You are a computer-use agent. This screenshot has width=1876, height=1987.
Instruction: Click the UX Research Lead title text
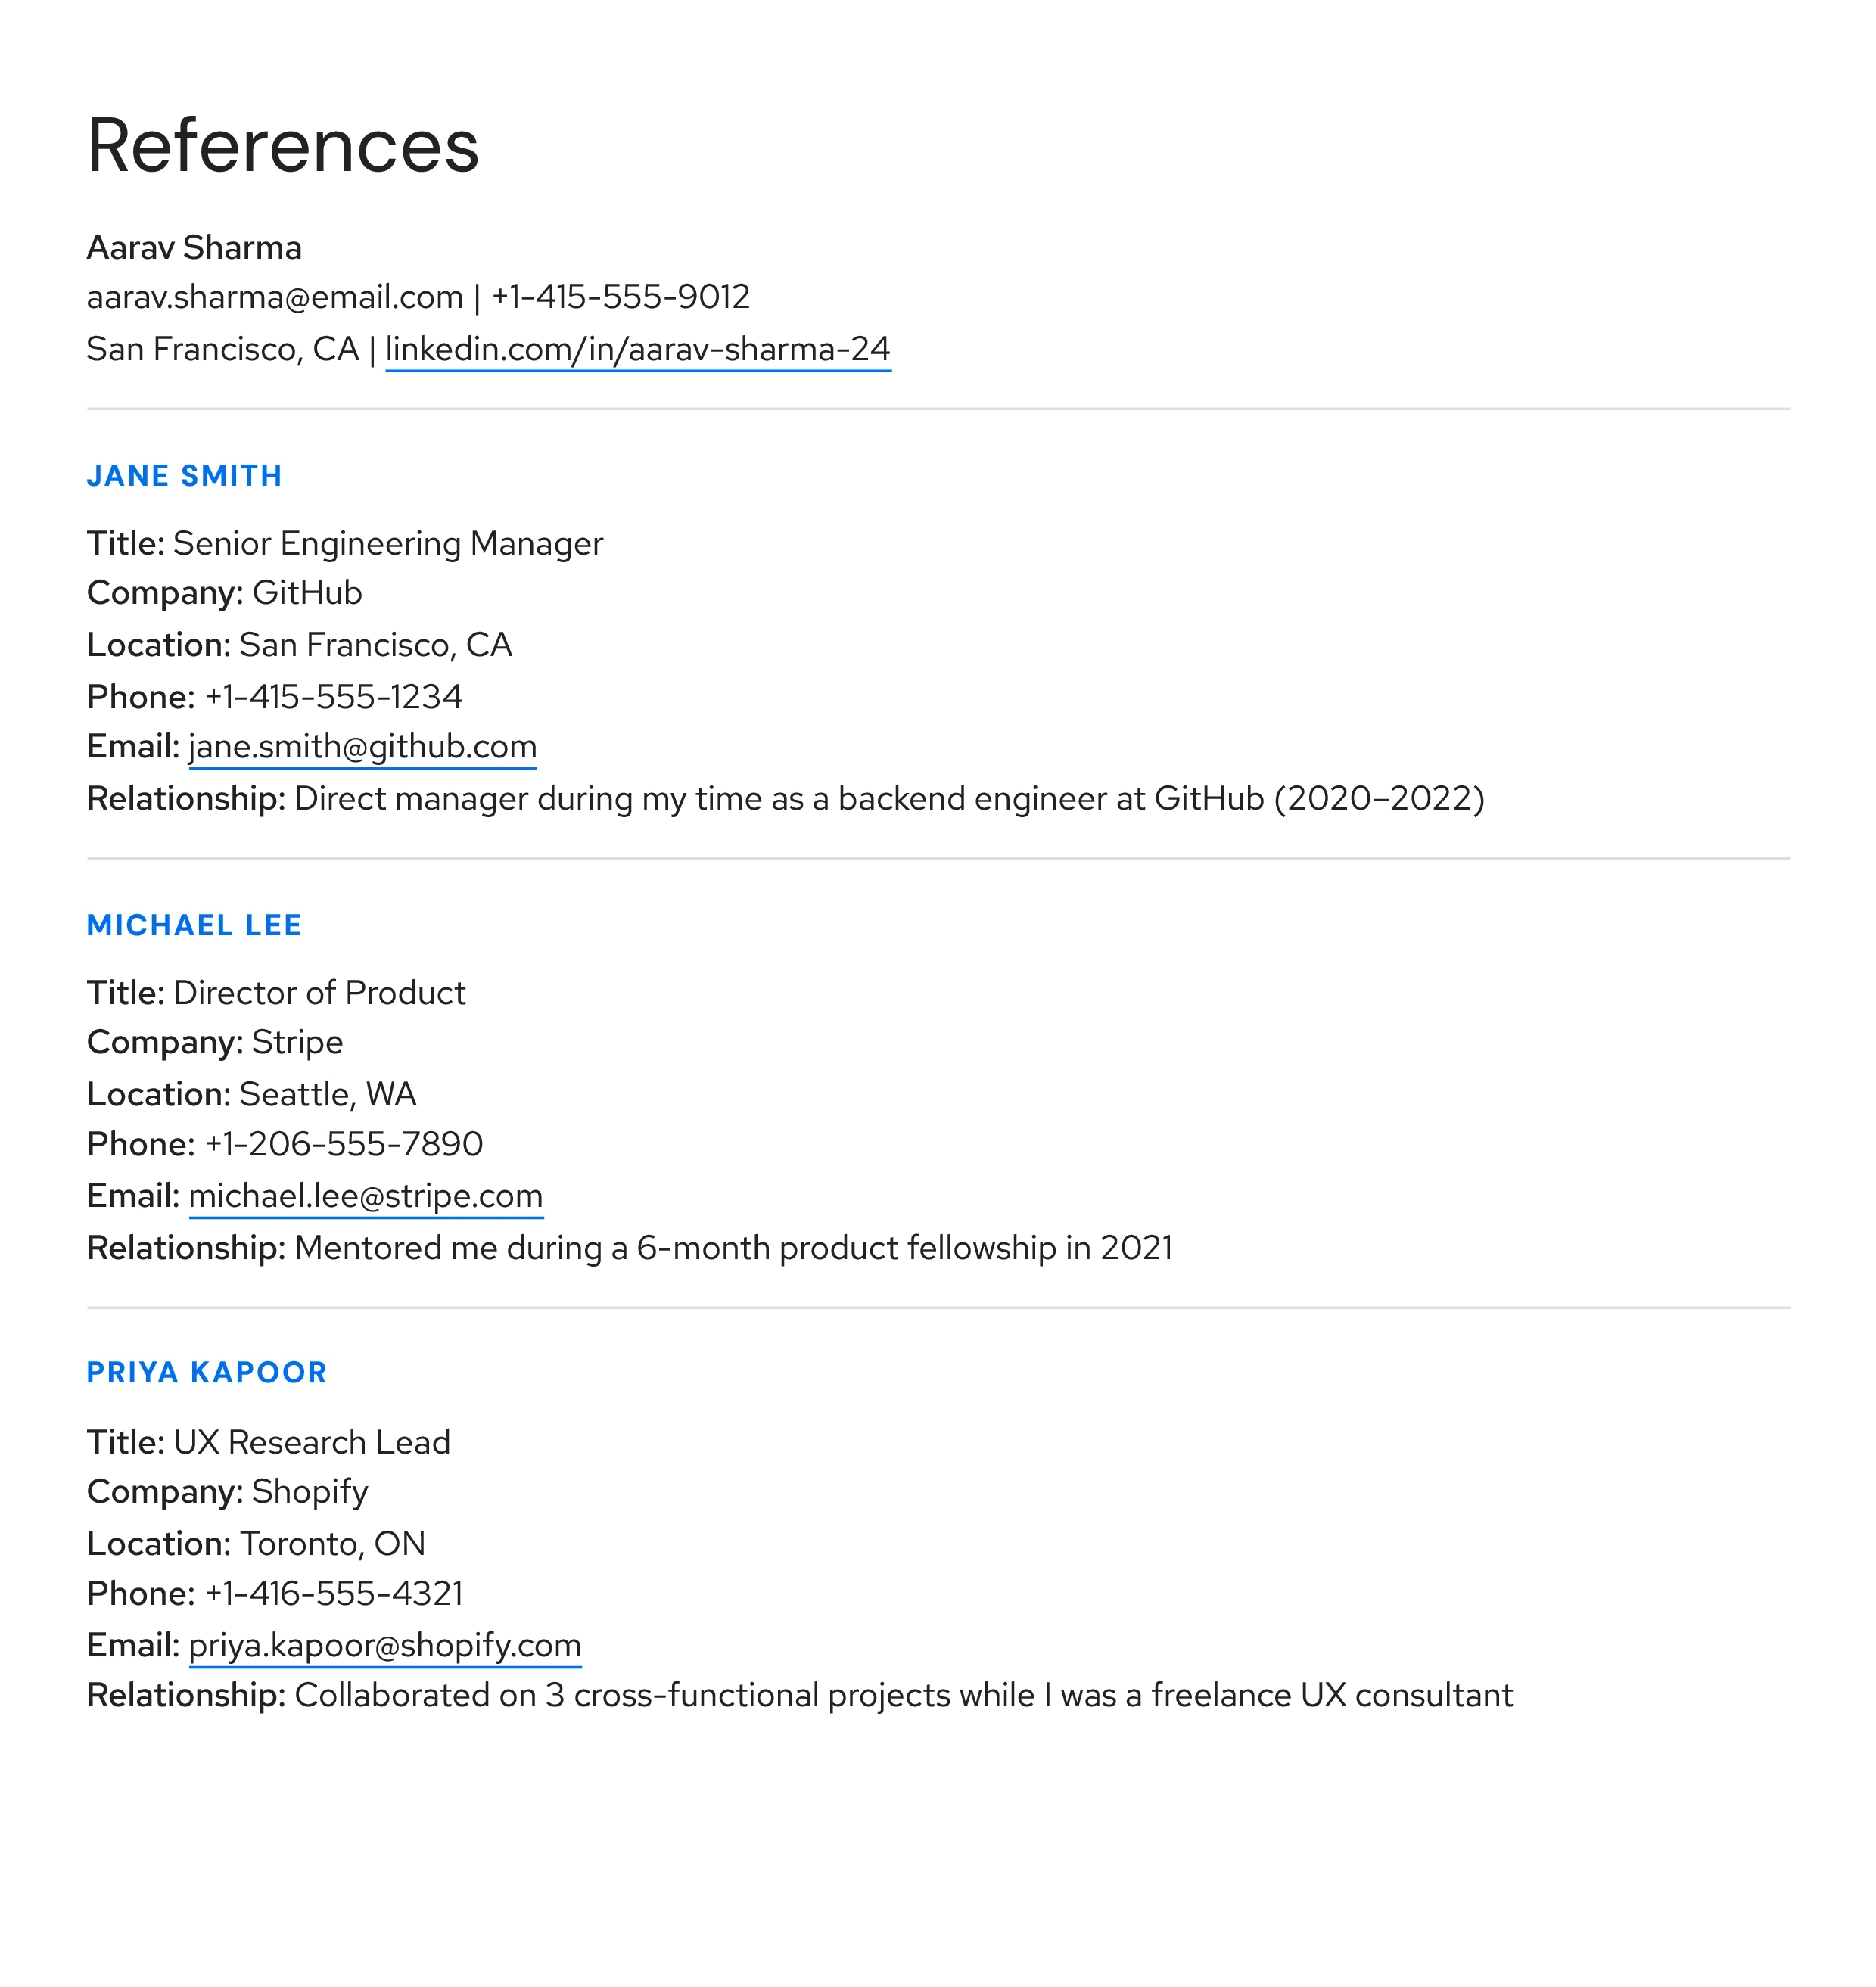coord(311,1442)
